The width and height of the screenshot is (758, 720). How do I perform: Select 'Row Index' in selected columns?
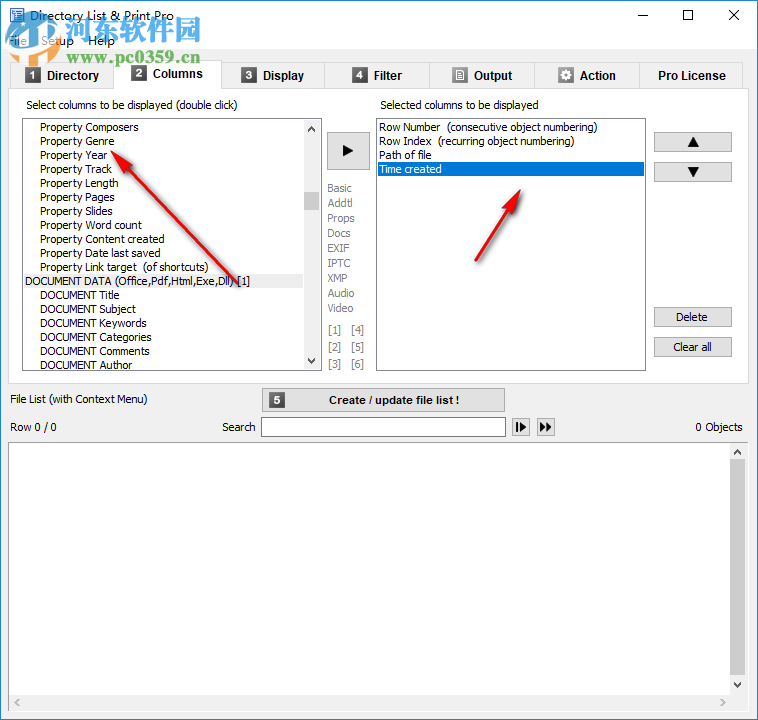point(510,141)
